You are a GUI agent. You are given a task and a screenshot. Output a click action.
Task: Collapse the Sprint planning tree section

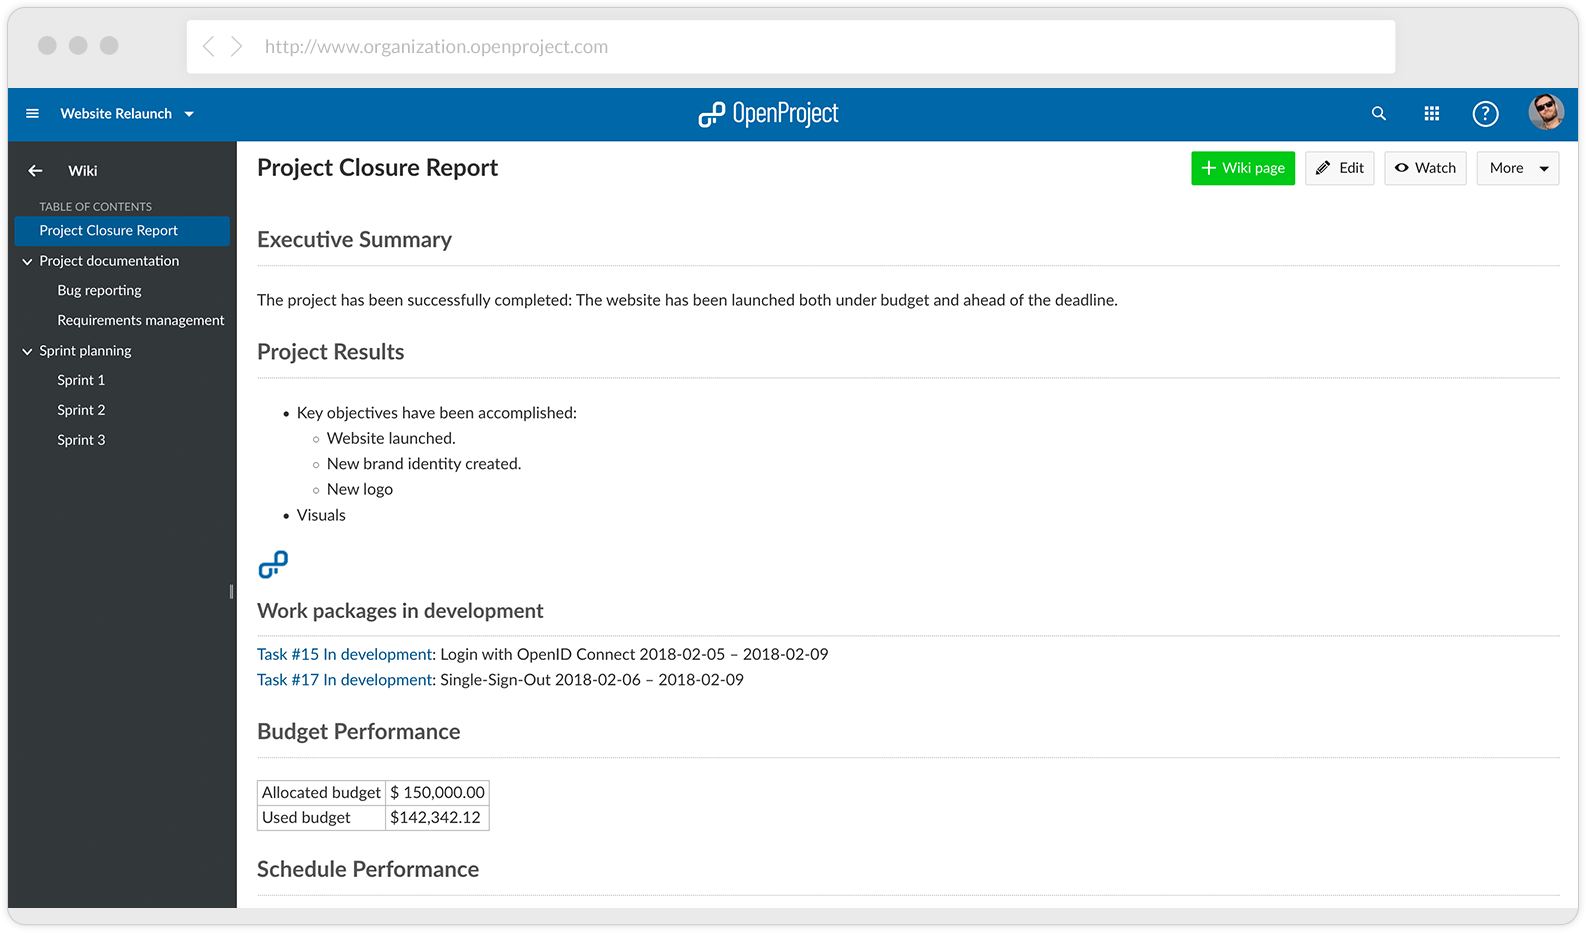tap(27, 352)
